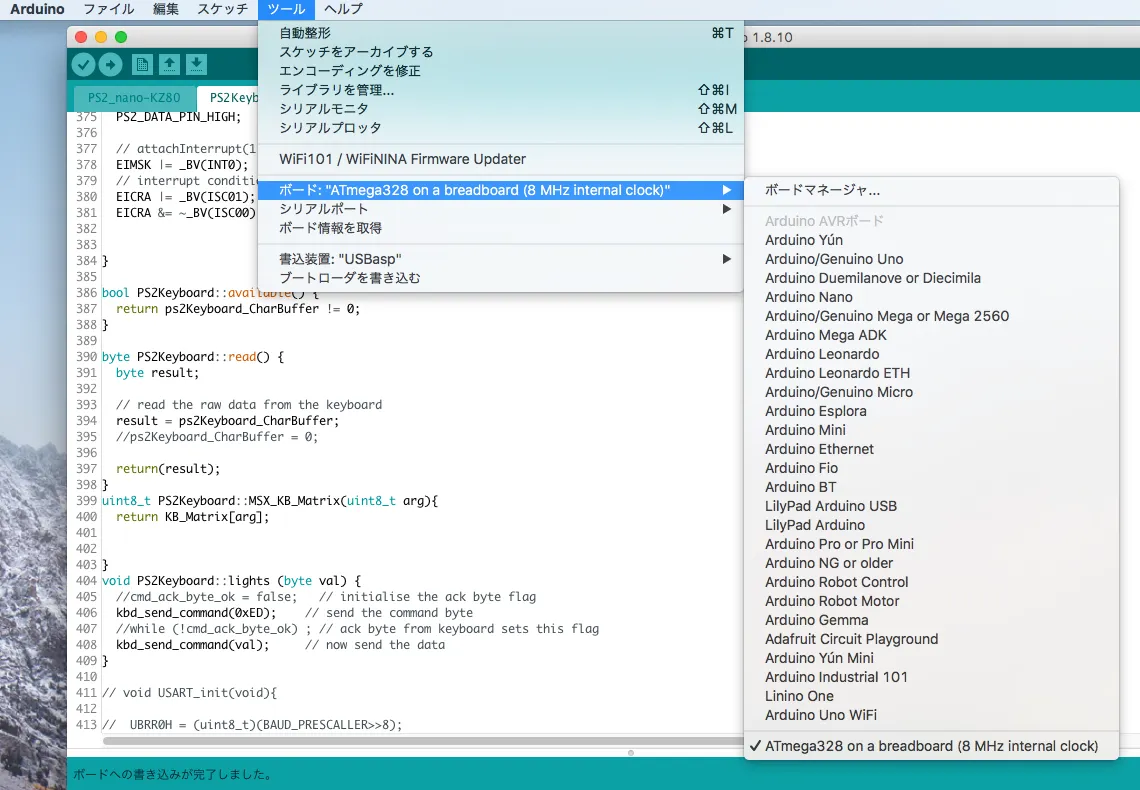The width and height of the screenshot is (1140, 790).
Task: Select Arduino Yún board
Action: 931,241
